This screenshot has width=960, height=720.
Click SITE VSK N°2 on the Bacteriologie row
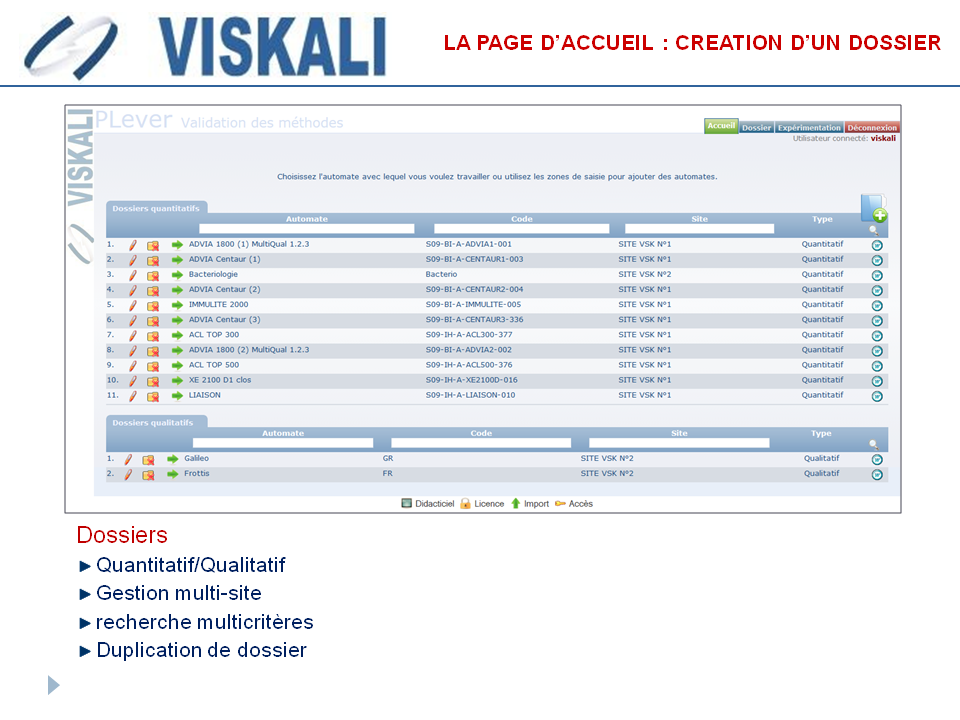(x=645, y=274)
